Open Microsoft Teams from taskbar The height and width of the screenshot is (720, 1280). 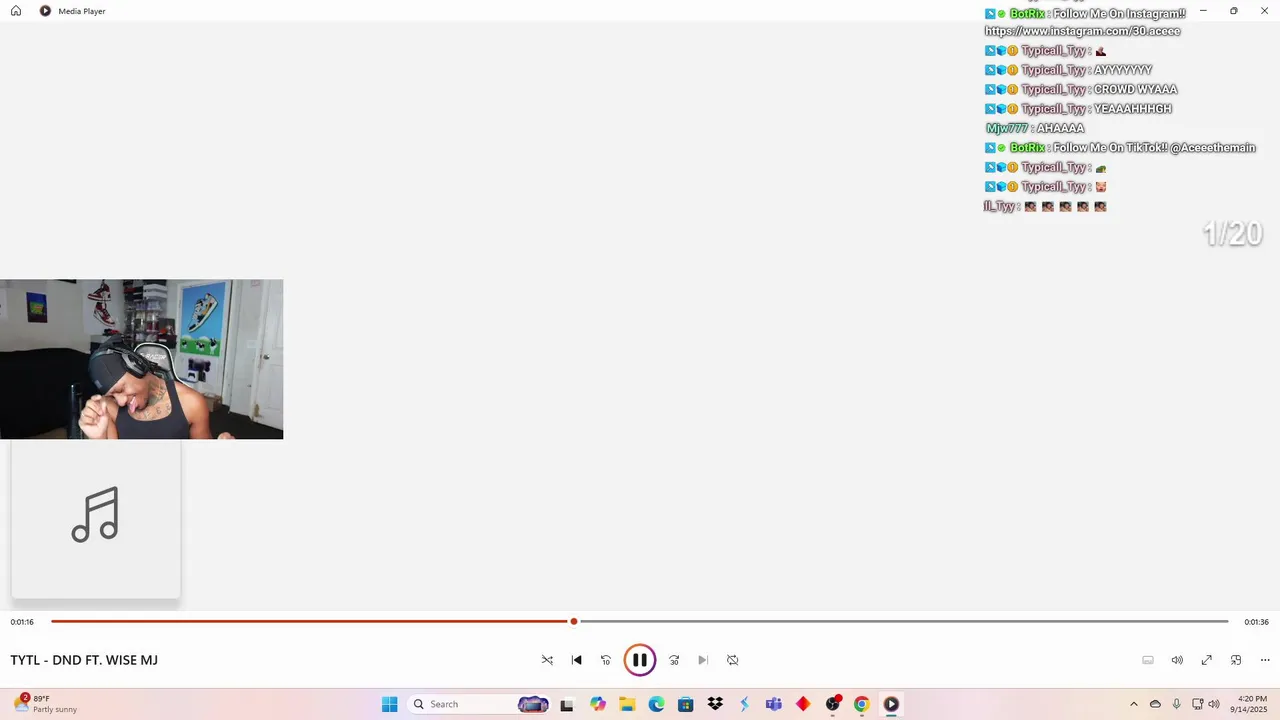click(773, 704)
